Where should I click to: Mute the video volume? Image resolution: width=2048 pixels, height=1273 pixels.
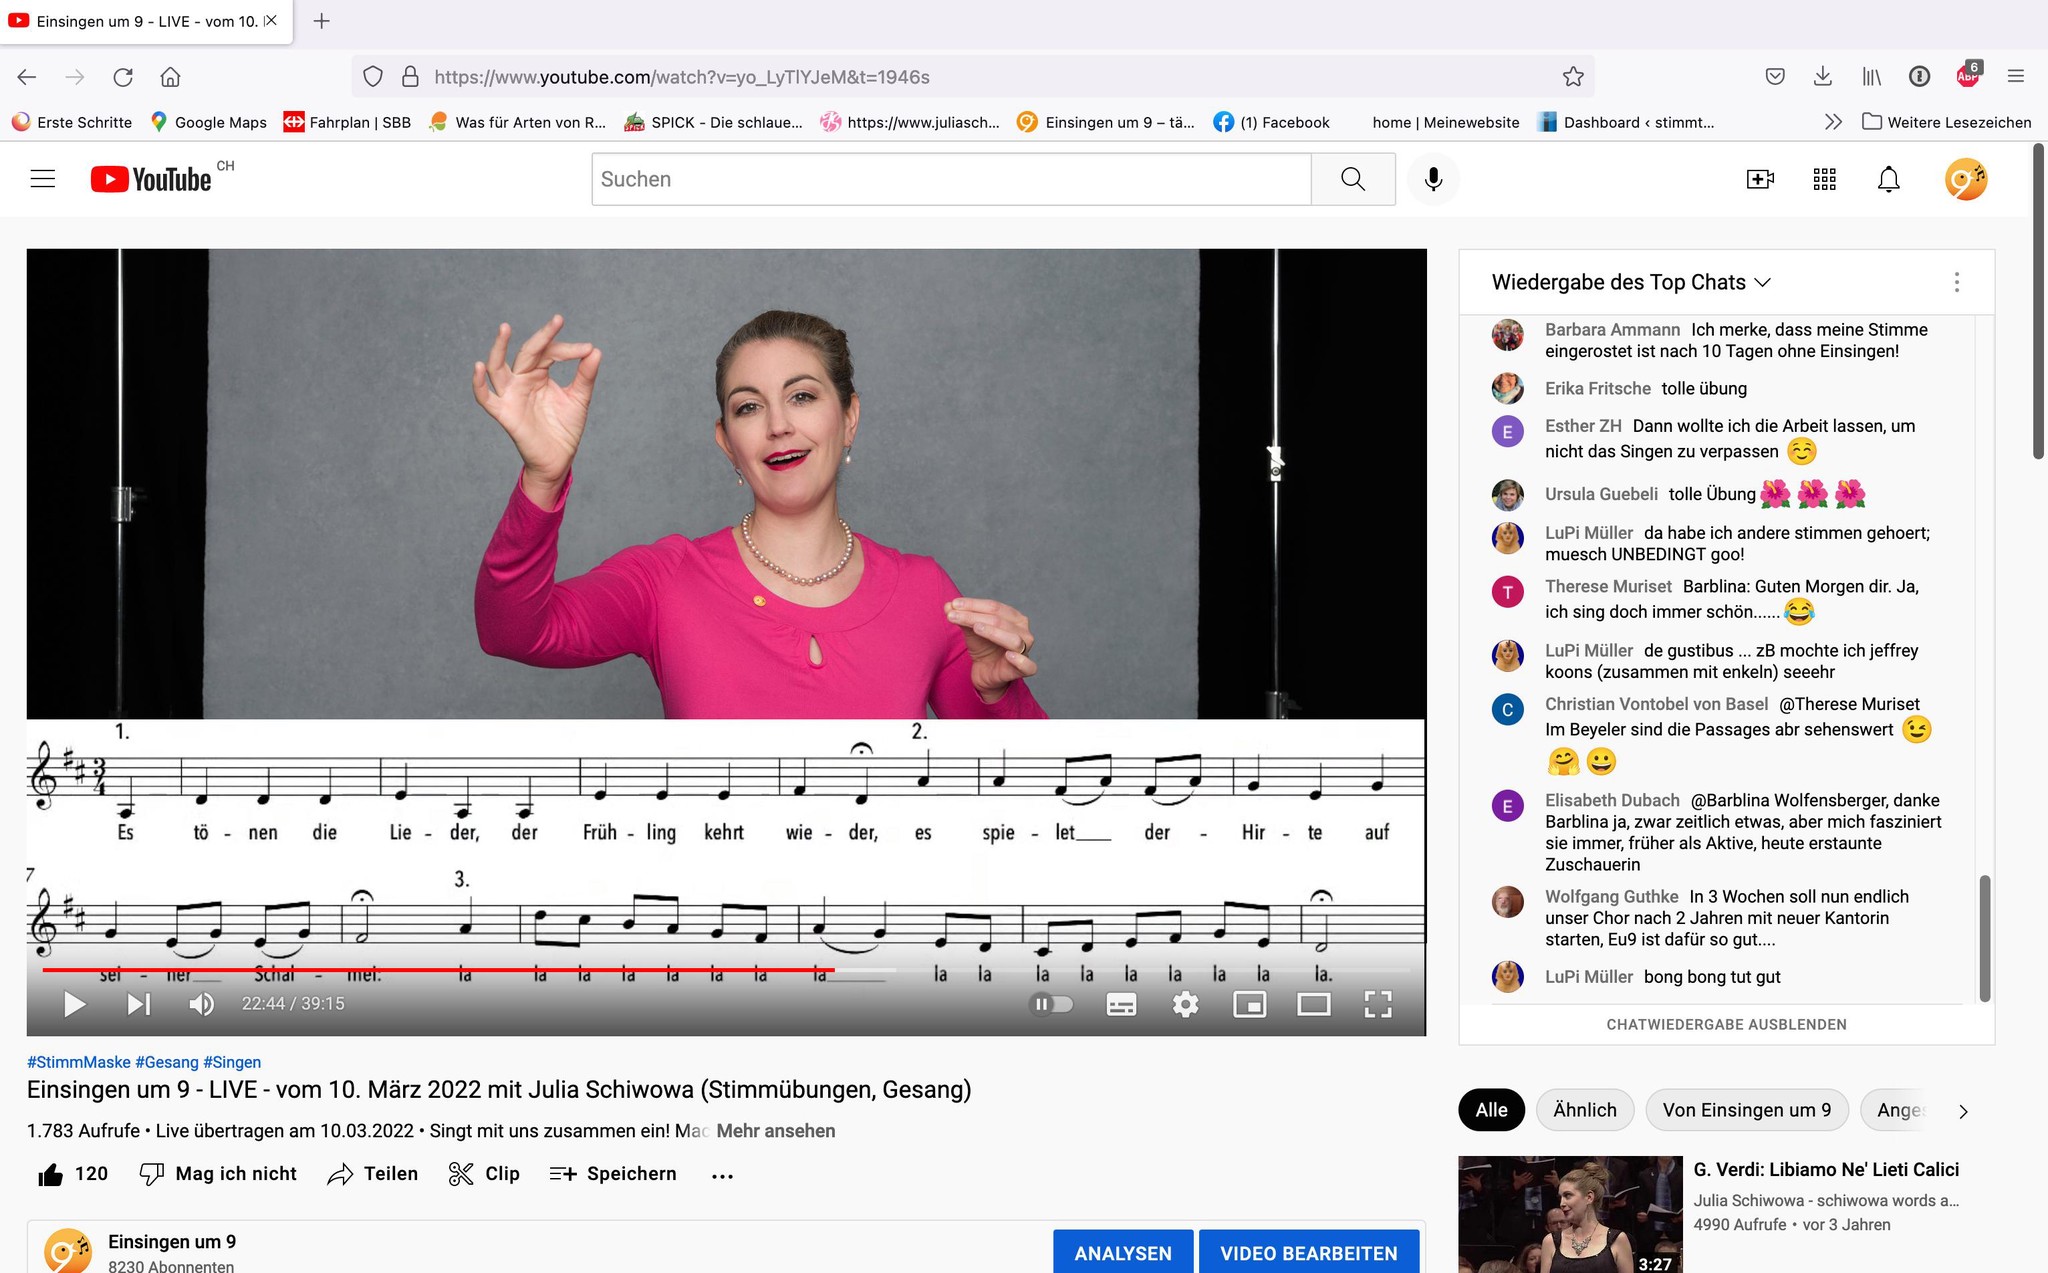click(201, 1004)
